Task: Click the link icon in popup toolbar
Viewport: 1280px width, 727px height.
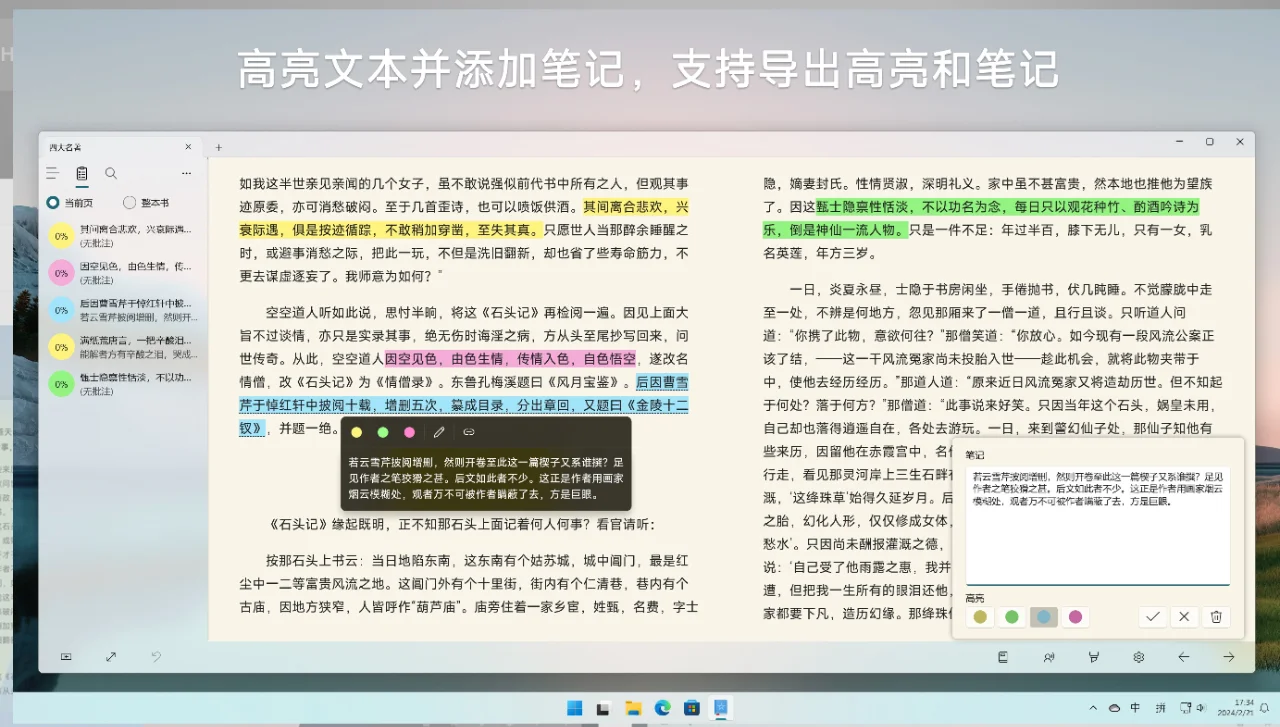Action: (x=468, y=432)
